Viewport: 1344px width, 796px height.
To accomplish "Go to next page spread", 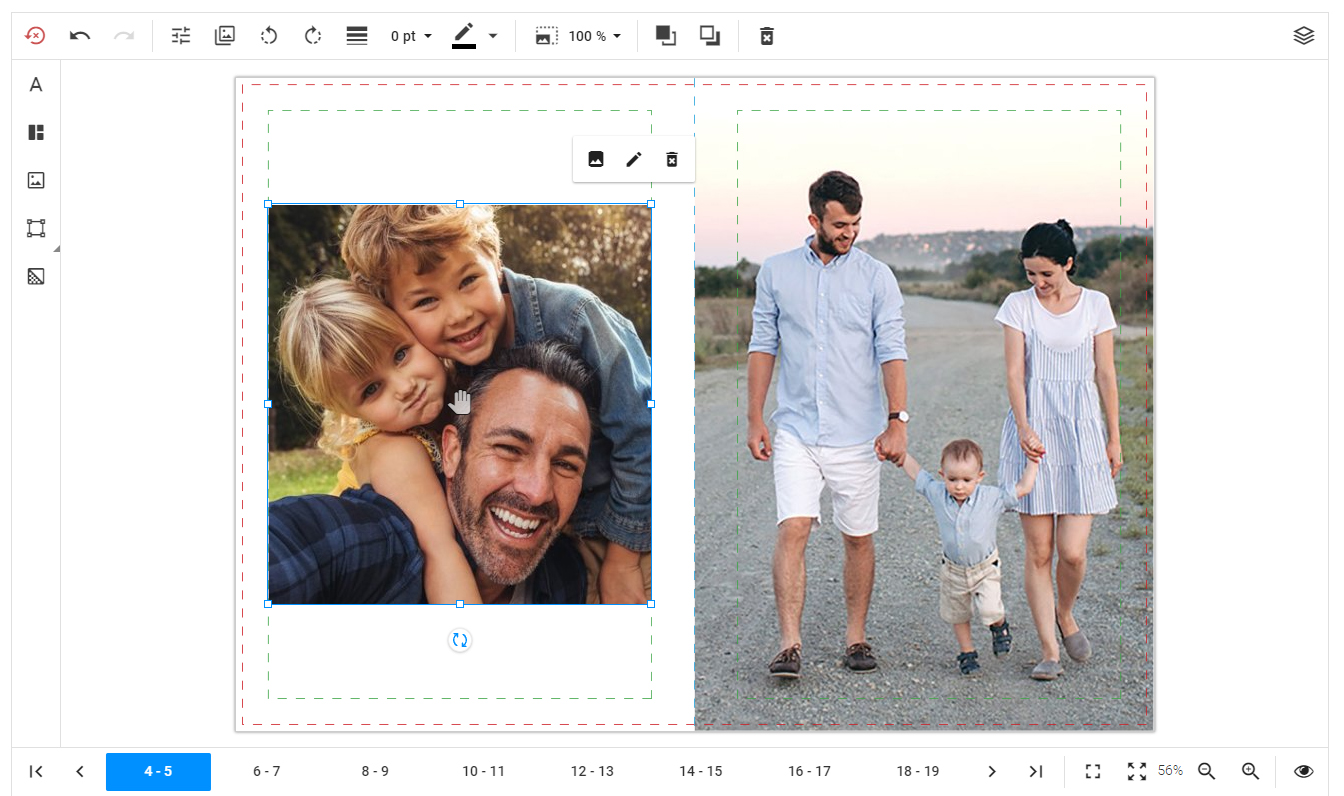I will pyautogui.click(x=992, y=771).
